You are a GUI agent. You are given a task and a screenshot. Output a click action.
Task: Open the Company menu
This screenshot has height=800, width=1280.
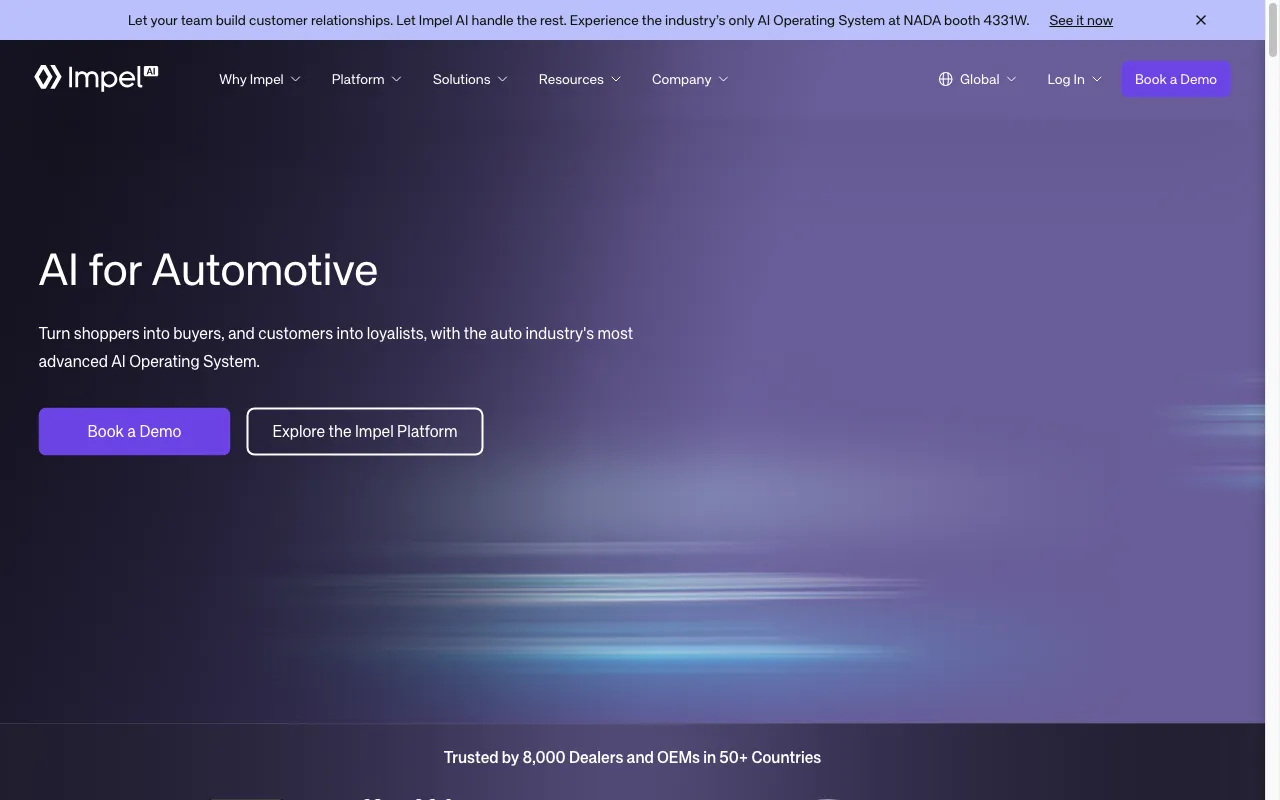pos(681,79)
